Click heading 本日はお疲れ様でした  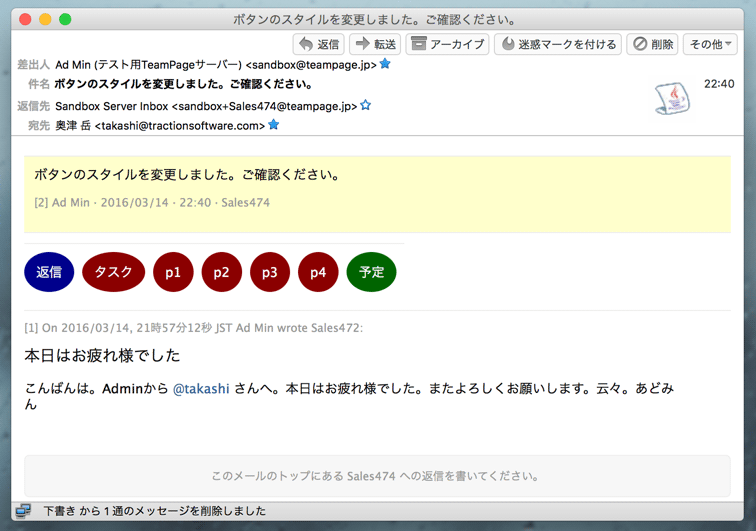click(102, 356)
